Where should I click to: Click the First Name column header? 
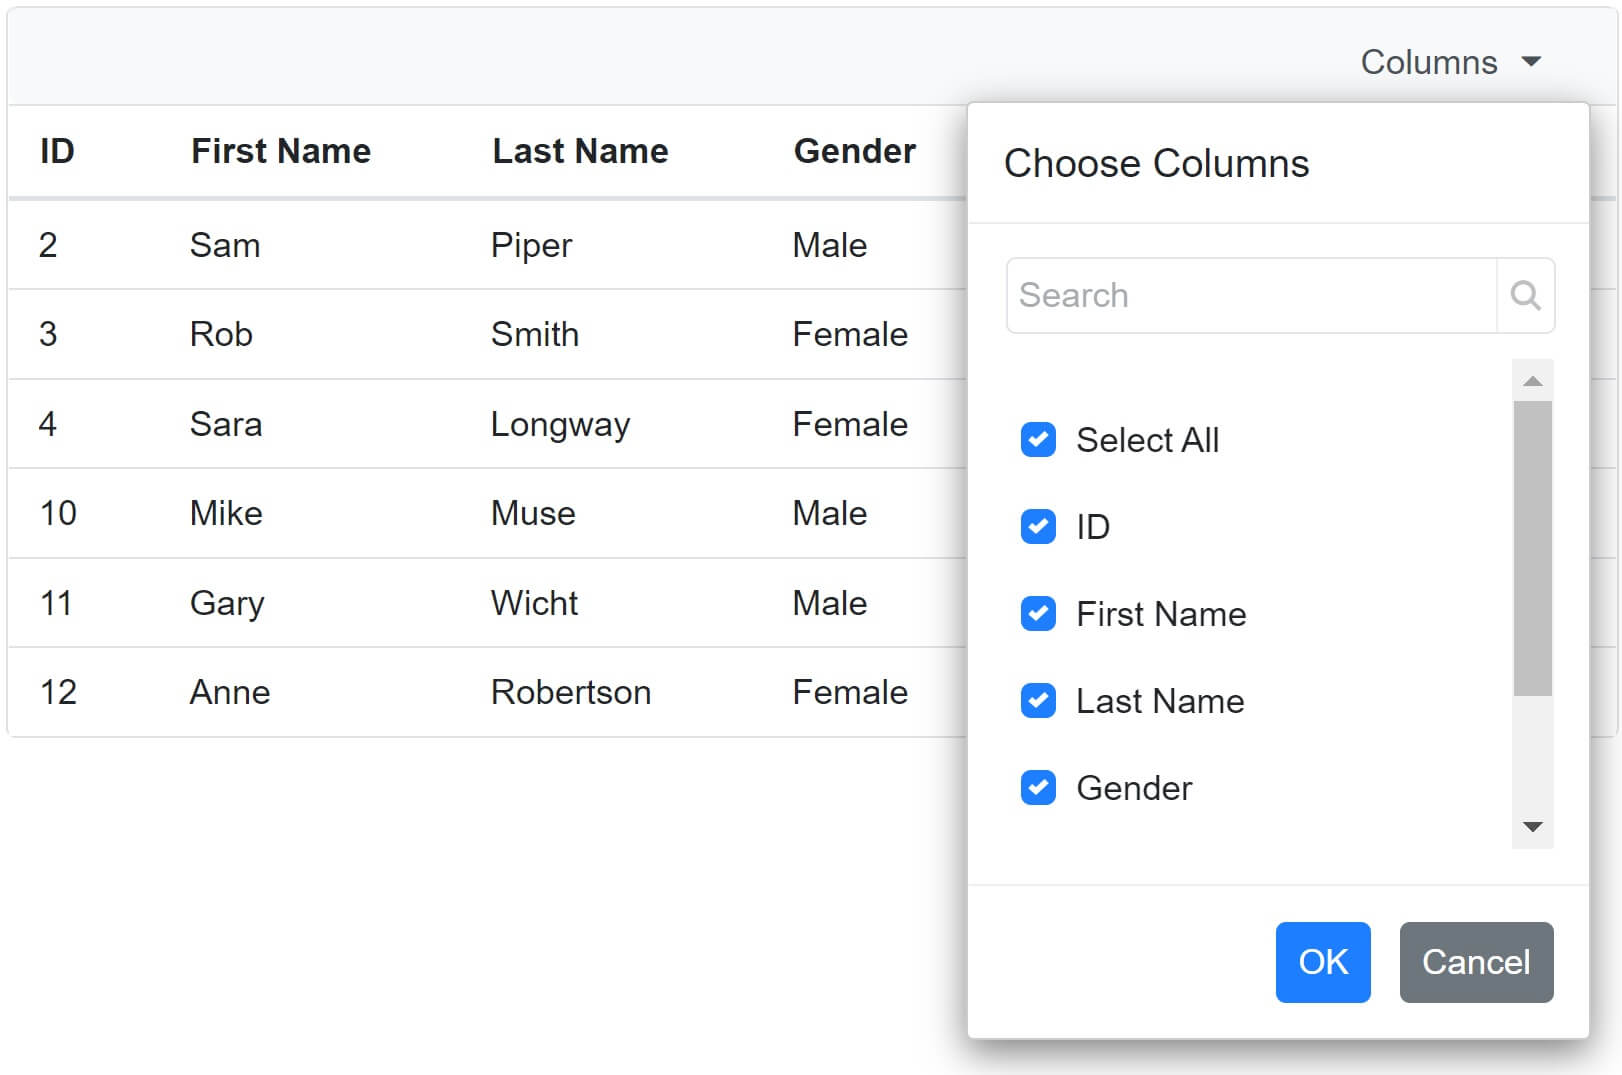click(x=280, y=151)
